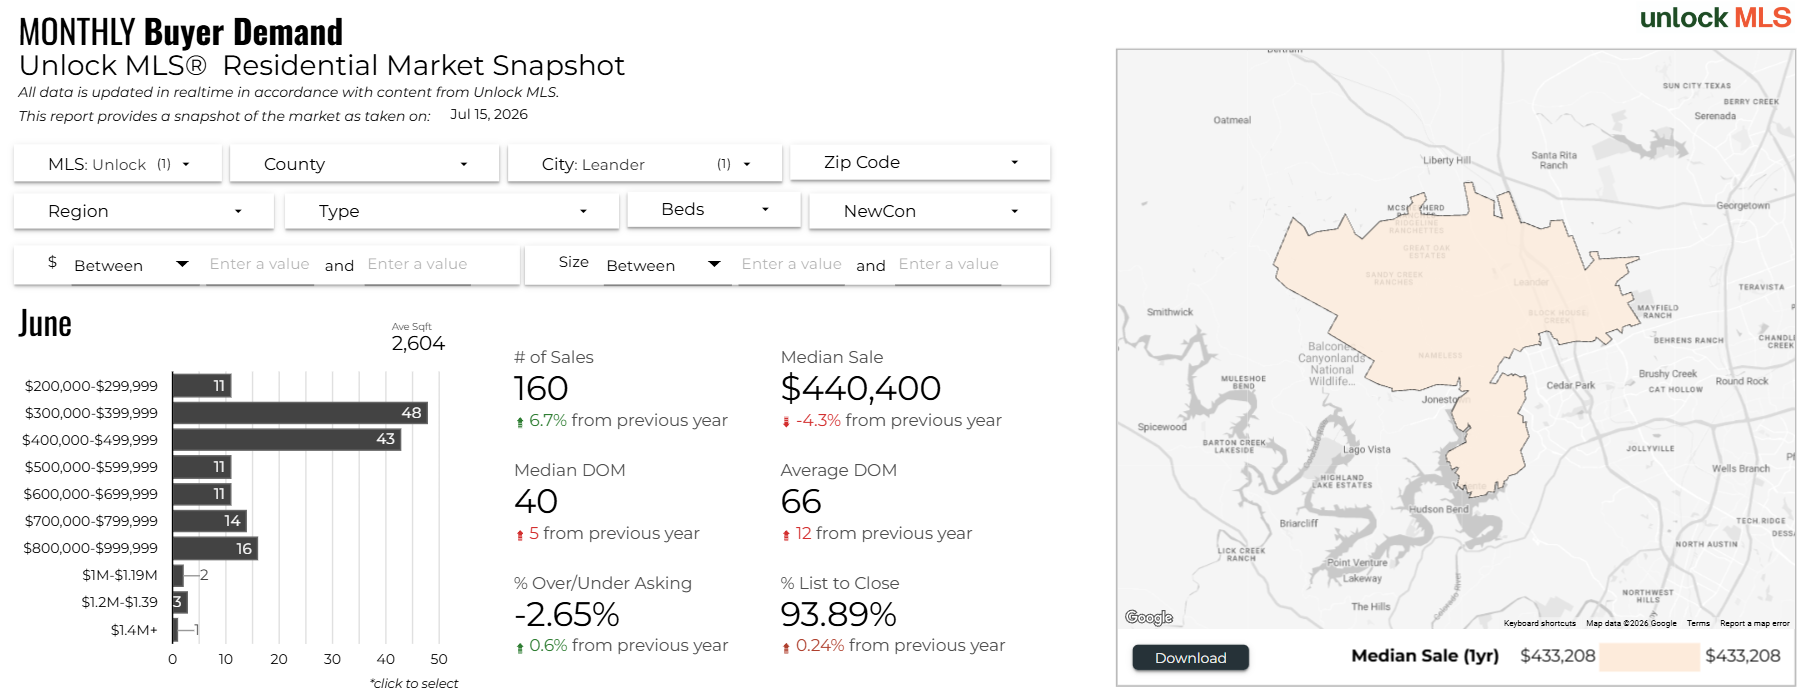Click the Median Sale color legend swatch
The width and height of the screenshot is (1813, 697).
[1649, 657]
